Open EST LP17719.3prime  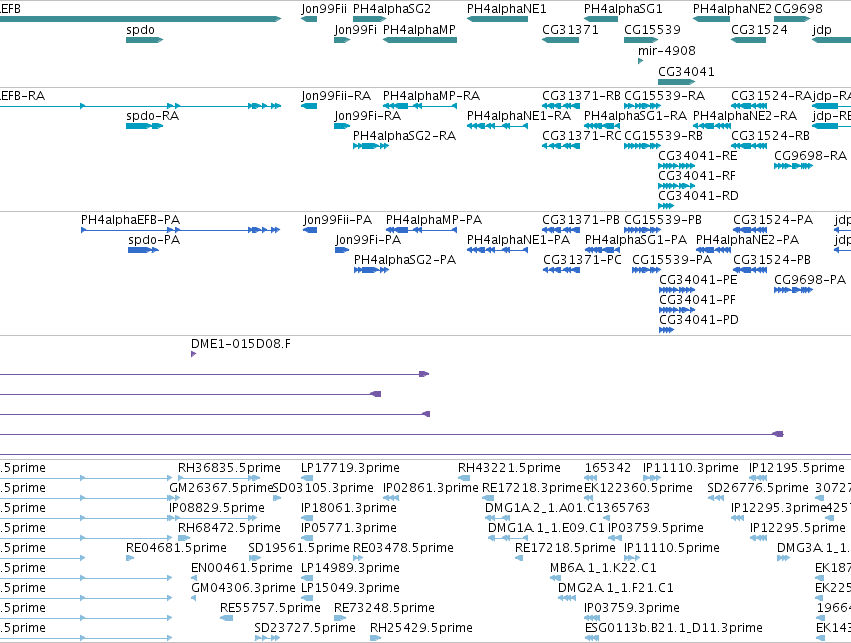pyautogui.click(x=307, y=478)
